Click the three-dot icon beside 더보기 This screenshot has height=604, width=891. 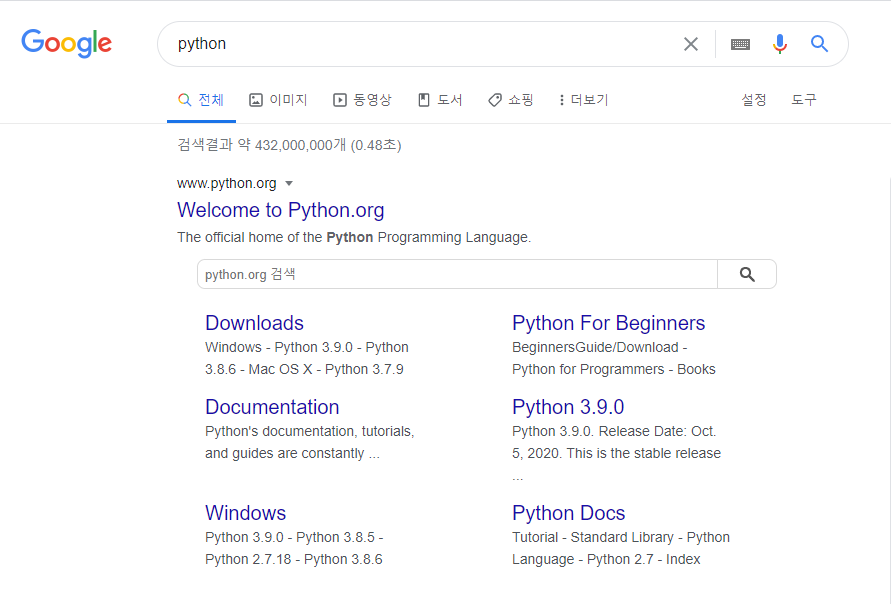tap(561, 100)
